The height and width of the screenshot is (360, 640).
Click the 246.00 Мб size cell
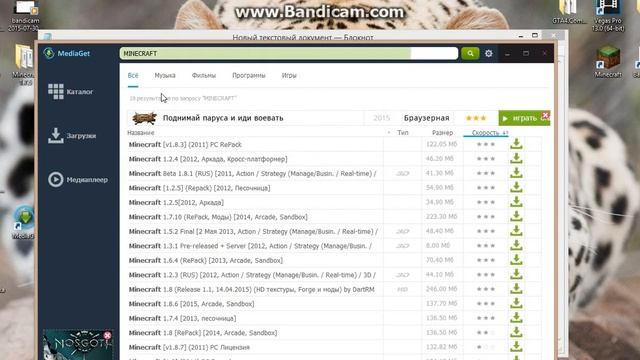441,289
